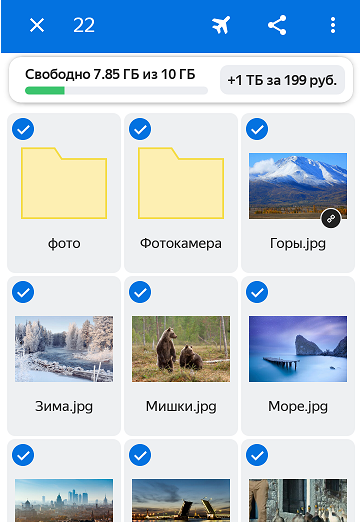Uncheck the Фотокамера folder checkmark
Image resolution: width=360 pixels, height=522 pixels.
point(140,129)
